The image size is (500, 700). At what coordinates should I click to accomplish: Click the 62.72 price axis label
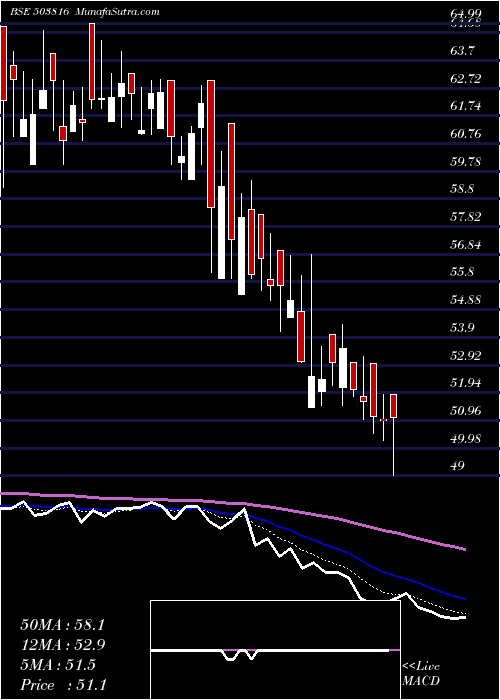[x=467, y=79]
